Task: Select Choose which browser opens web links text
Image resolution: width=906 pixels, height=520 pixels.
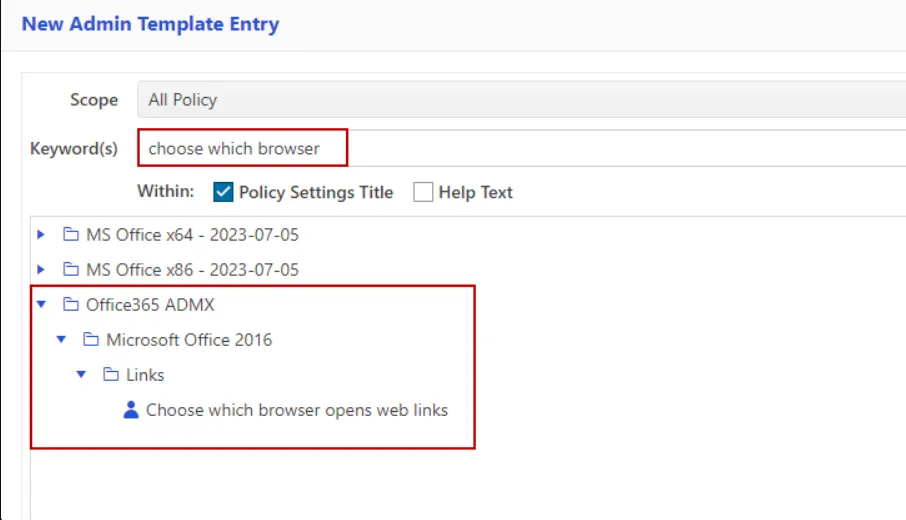Action: tap(297, 410)
